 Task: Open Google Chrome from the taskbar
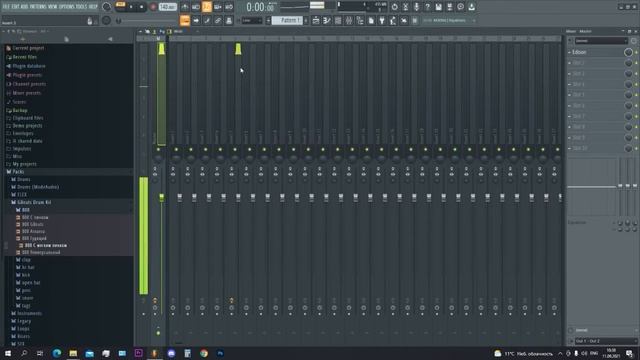204,353
